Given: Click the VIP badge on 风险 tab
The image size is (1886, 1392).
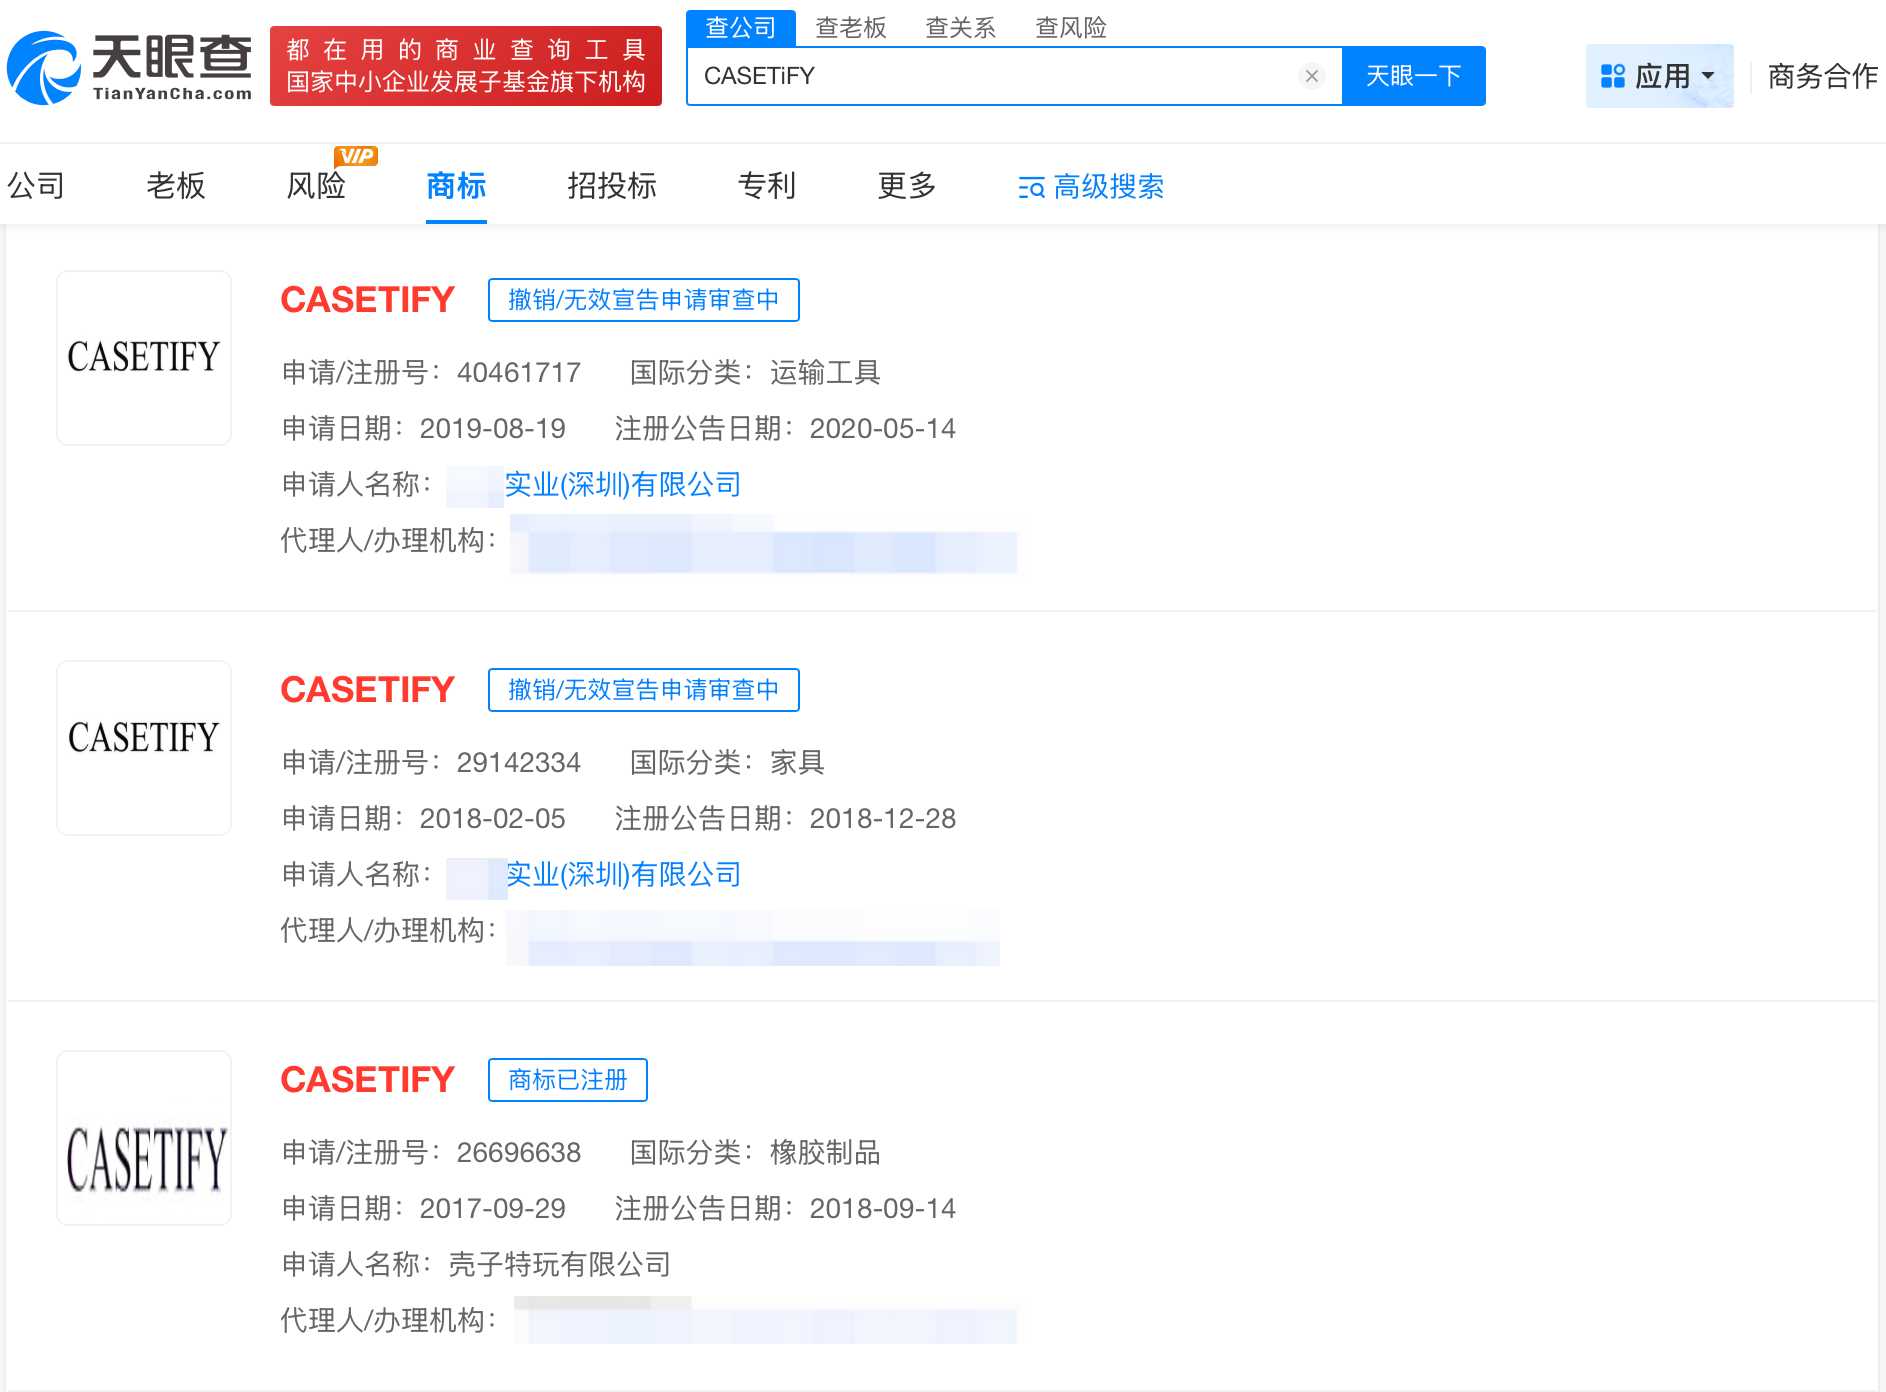Looking at the screenshot, I should point(358,155).
